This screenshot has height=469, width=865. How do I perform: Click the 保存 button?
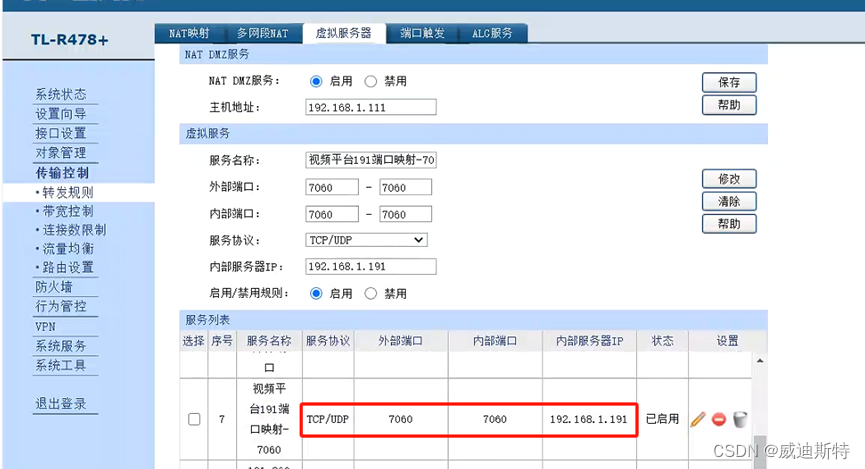coord(729,82)
